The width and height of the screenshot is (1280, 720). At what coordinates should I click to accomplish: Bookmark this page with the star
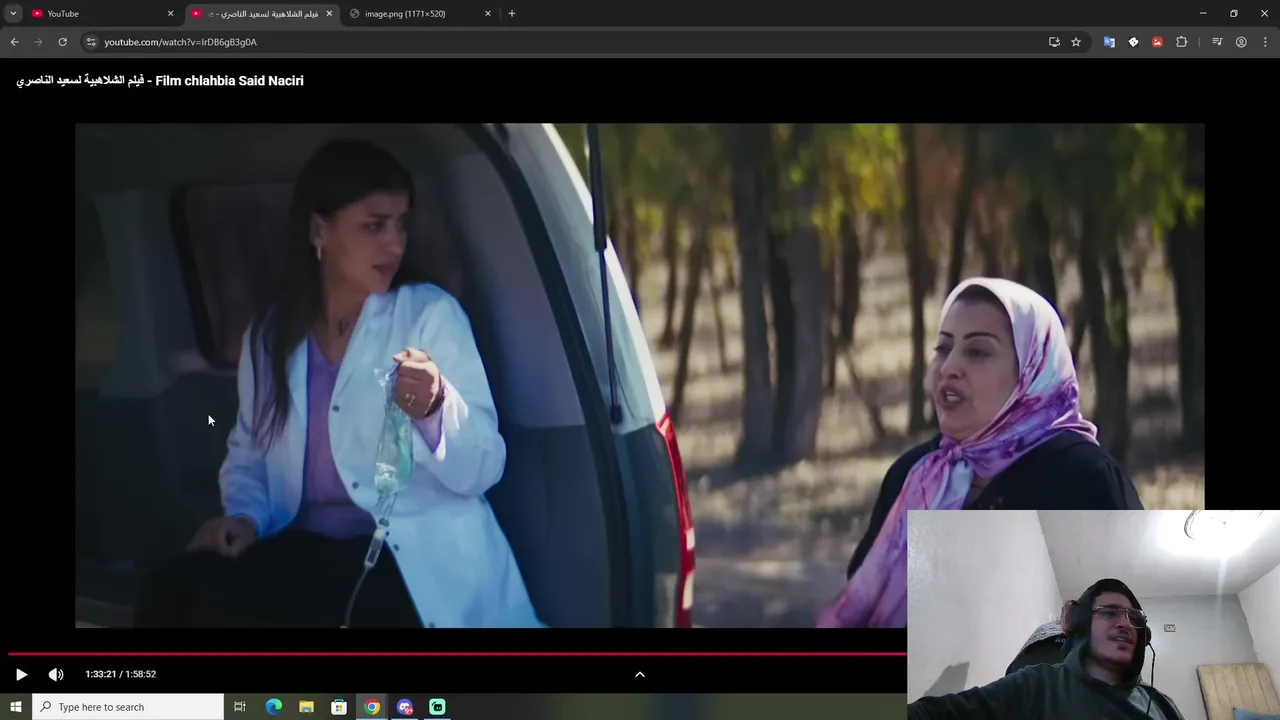point(1076,42)
